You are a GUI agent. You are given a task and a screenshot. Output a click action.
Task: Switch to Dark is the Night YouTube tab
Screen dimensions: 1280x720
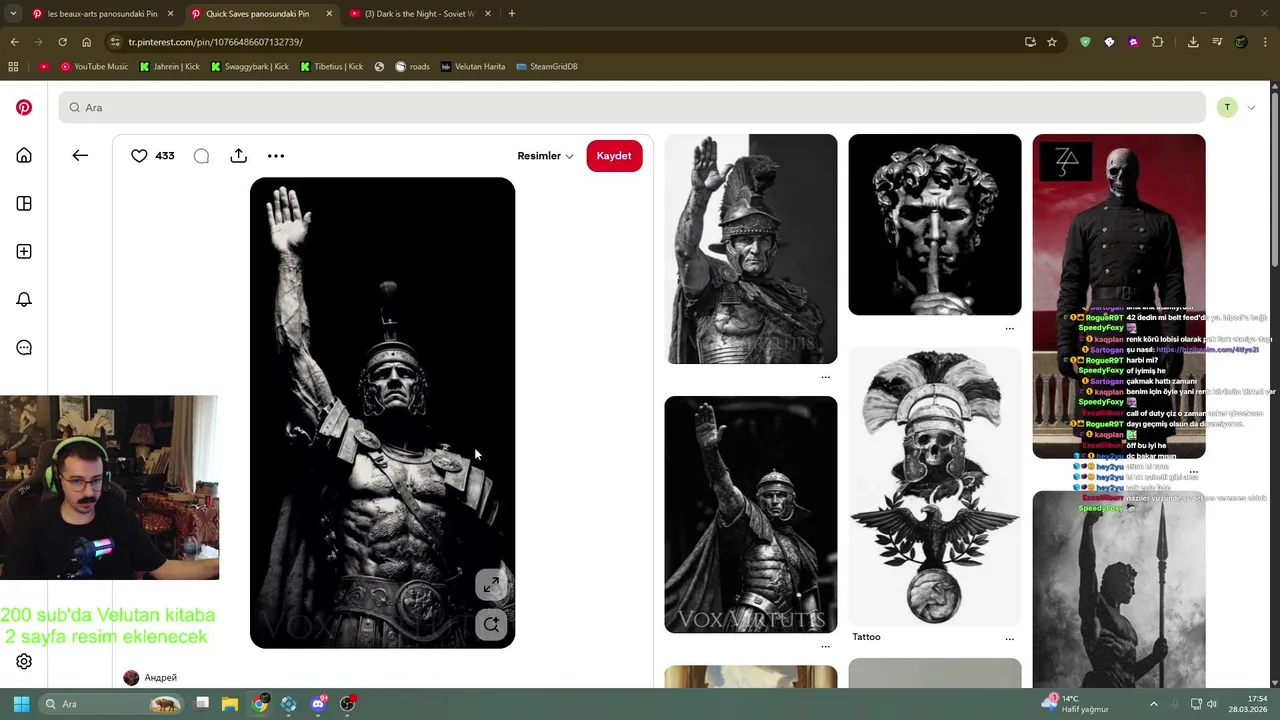(419, 14)
